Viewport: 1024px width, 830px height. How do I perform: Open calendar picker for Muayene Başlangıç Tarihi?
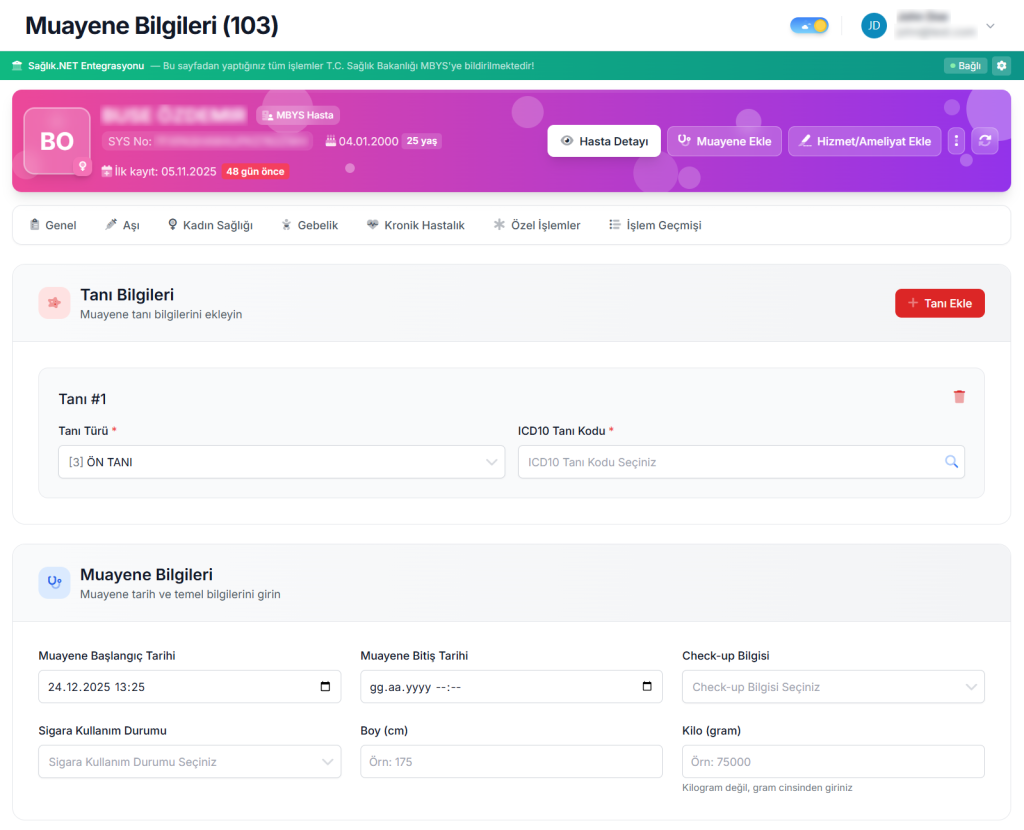326,687
